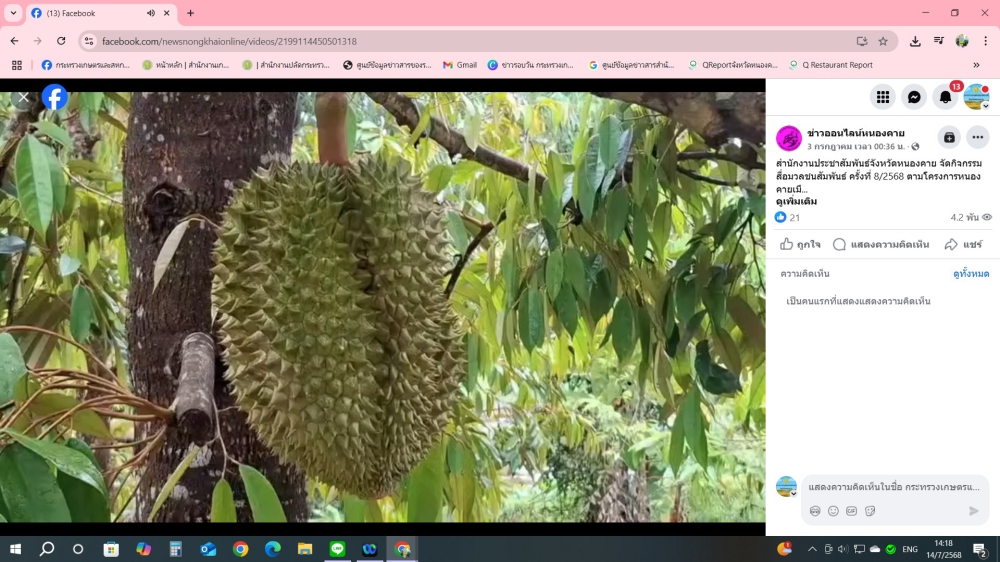
Task: Open the tab search dropdown arrow
Action: pos(13,13)
